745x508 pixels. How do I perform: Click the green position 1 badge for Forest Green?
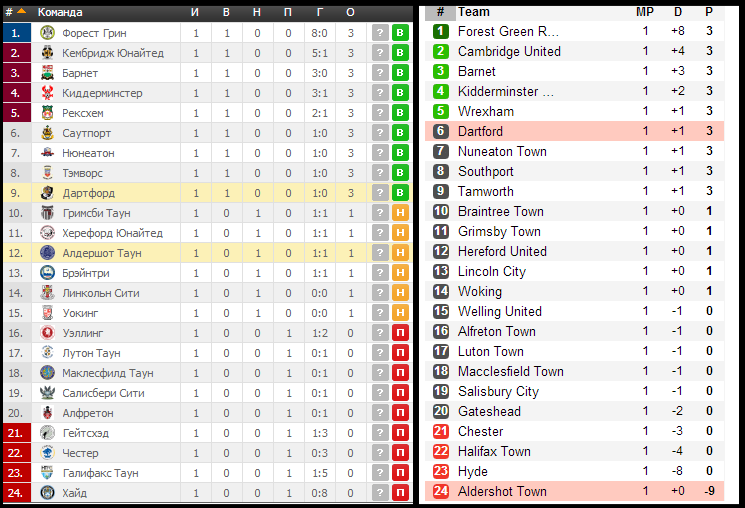coord(440,31)
